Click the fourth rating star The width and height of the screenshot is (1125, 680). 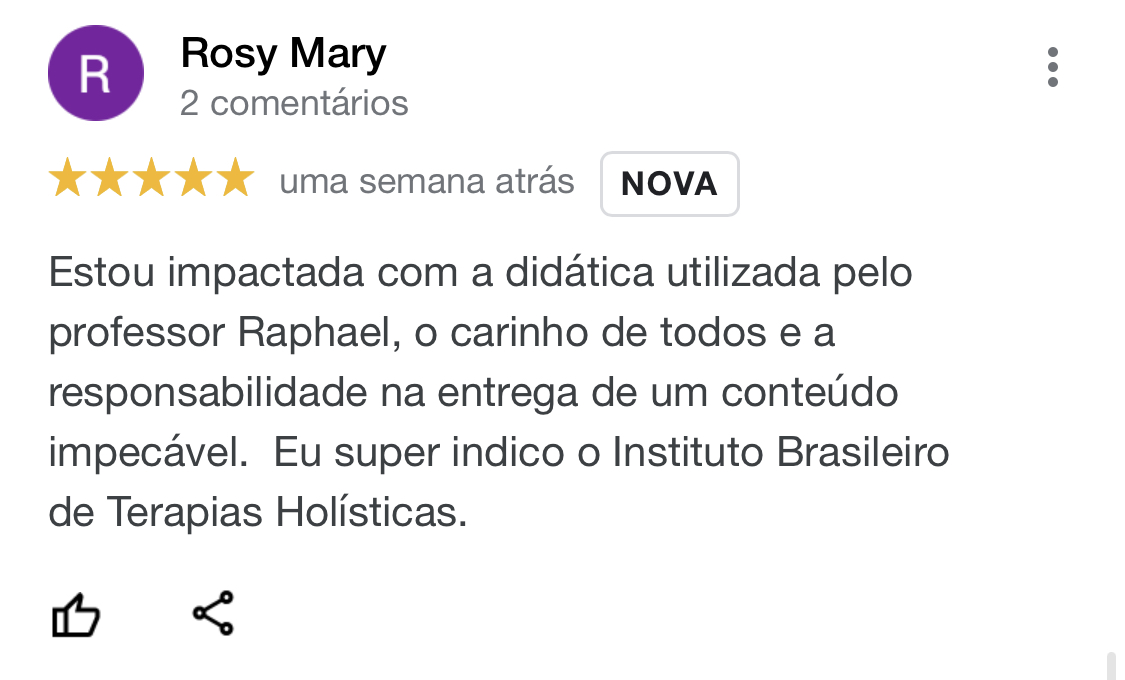click(x=194, y=180)
